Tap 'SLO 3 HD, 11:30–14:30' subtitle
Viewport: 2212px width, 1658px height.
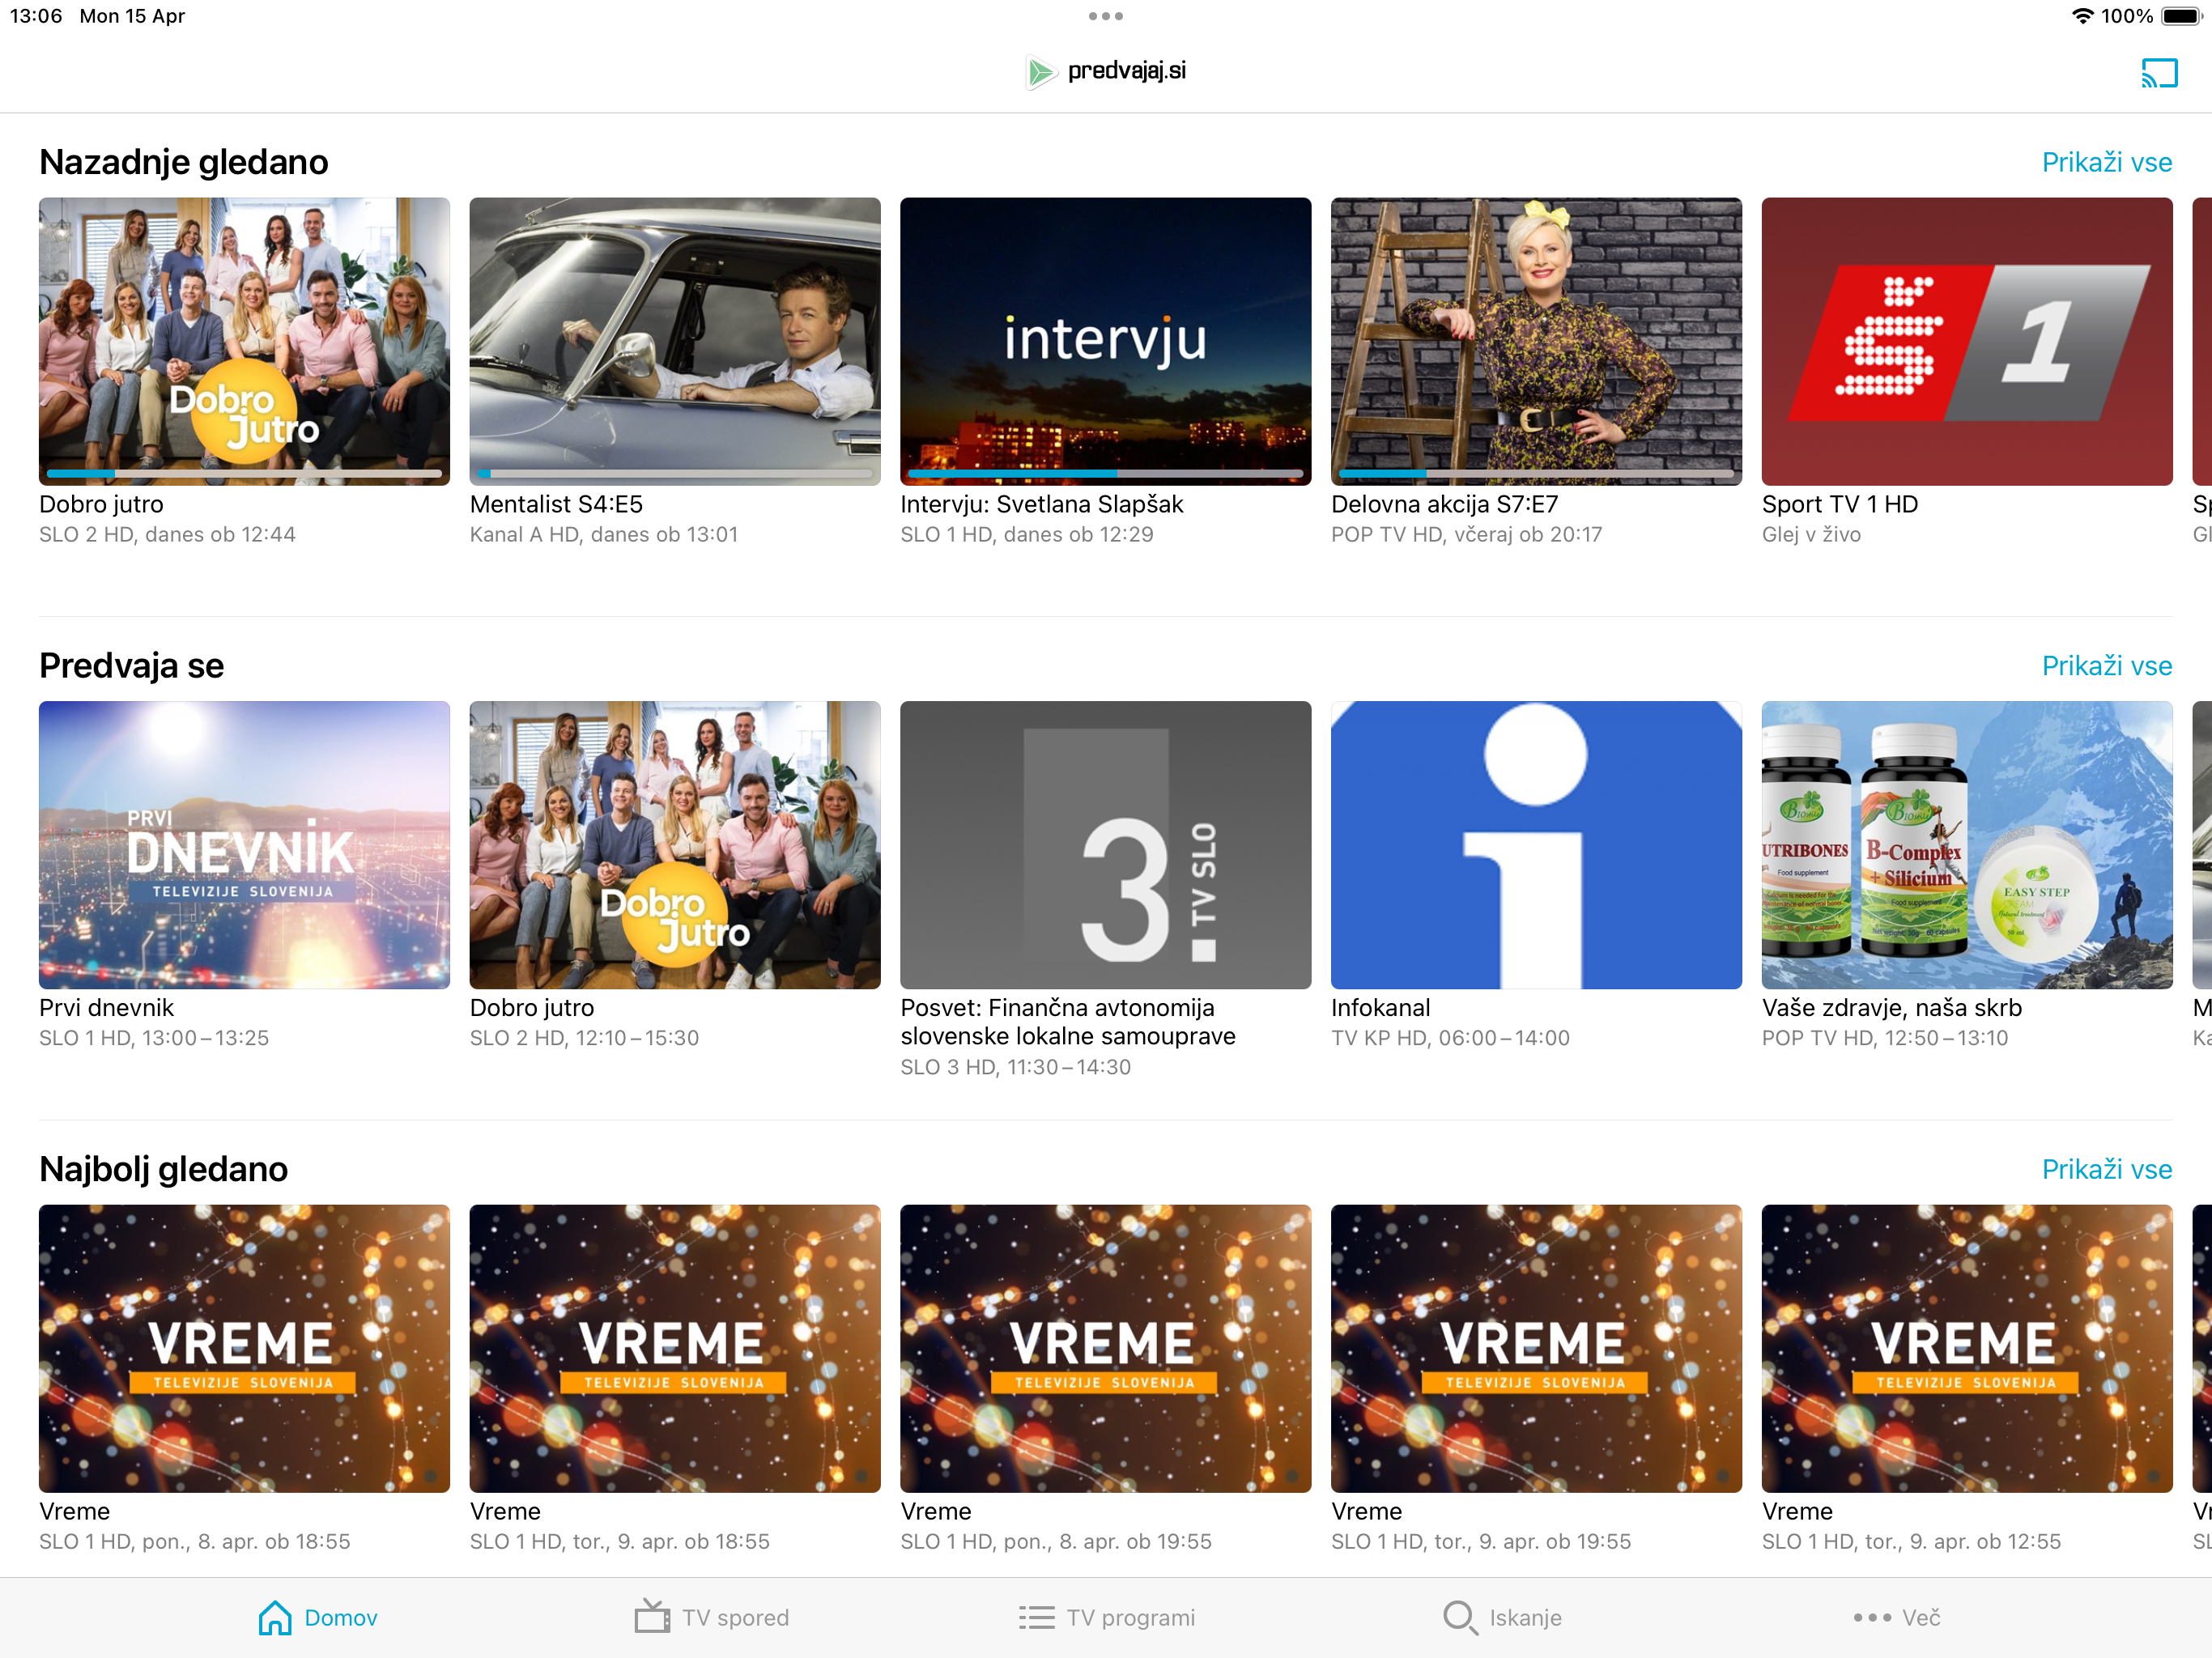[x=1015, y=1067]
